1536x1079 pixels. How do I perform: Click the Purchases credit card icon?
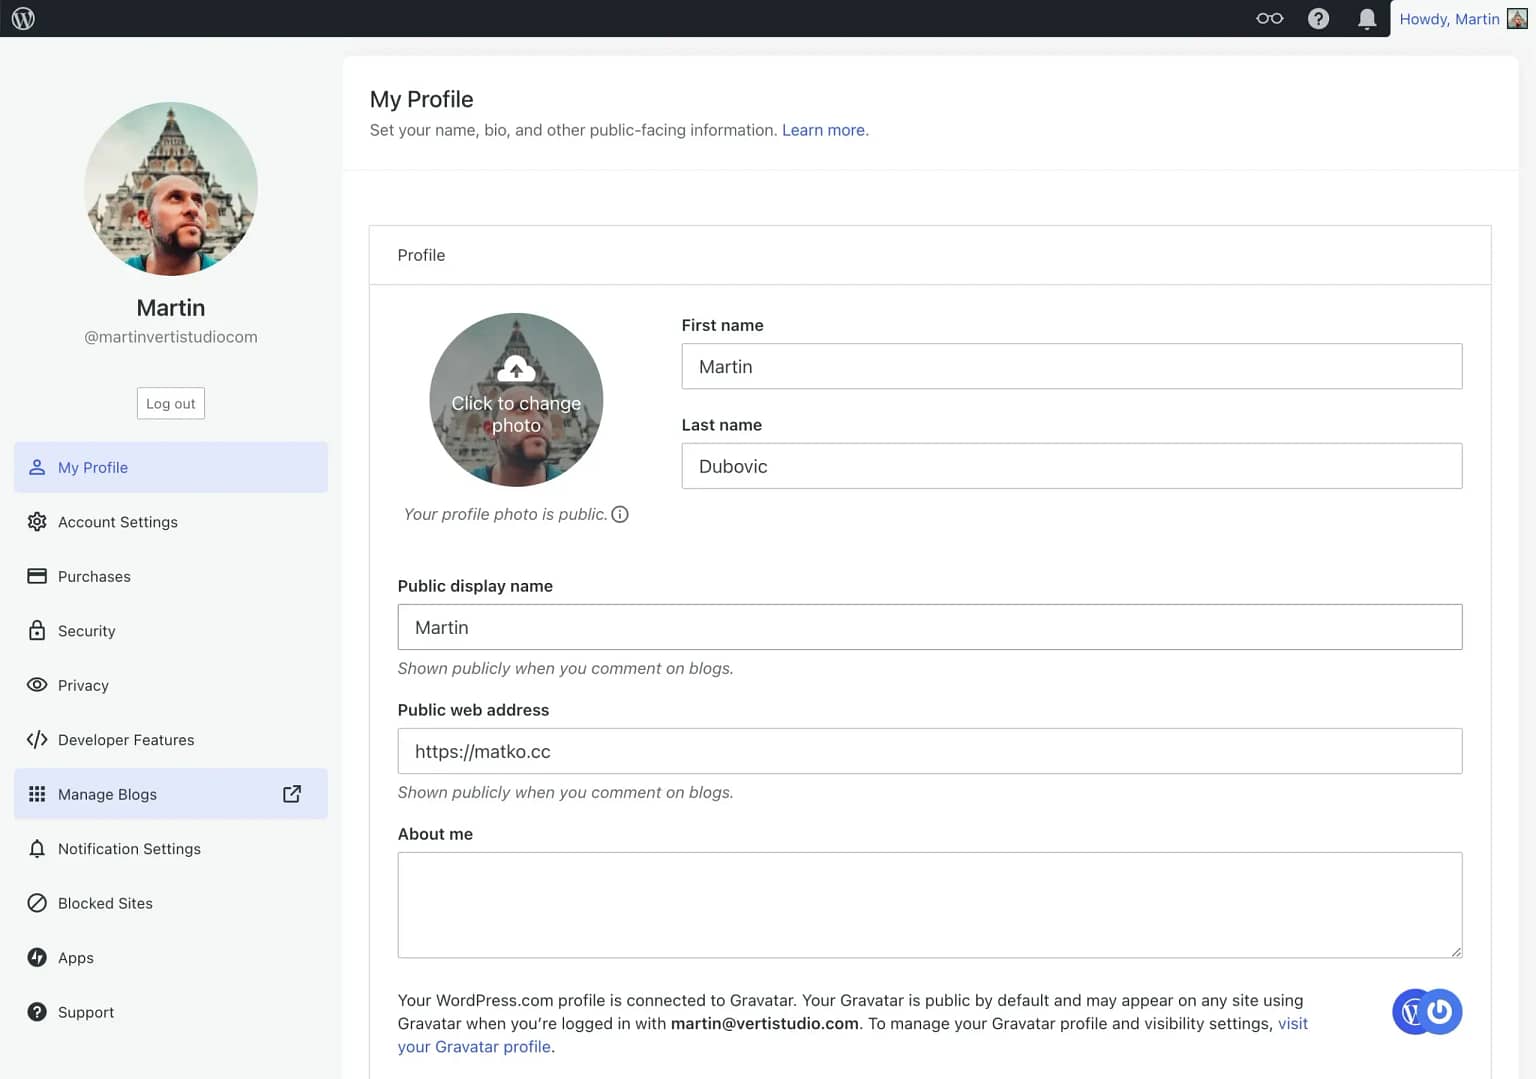(37, 576)
